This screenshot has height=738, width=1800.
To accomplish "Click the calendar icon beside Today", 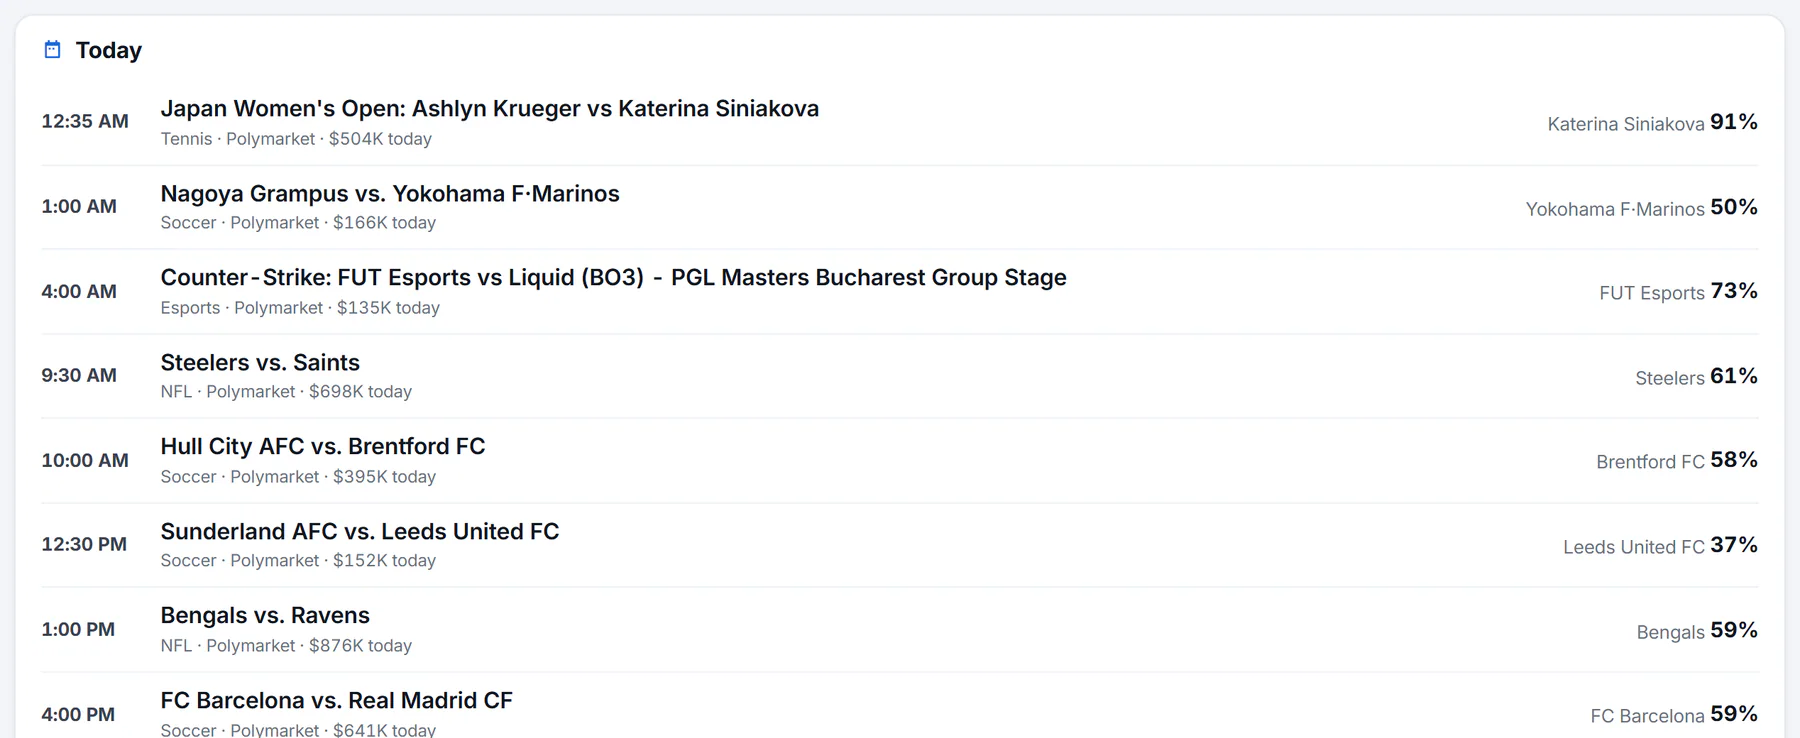I will tap(53, 49).
